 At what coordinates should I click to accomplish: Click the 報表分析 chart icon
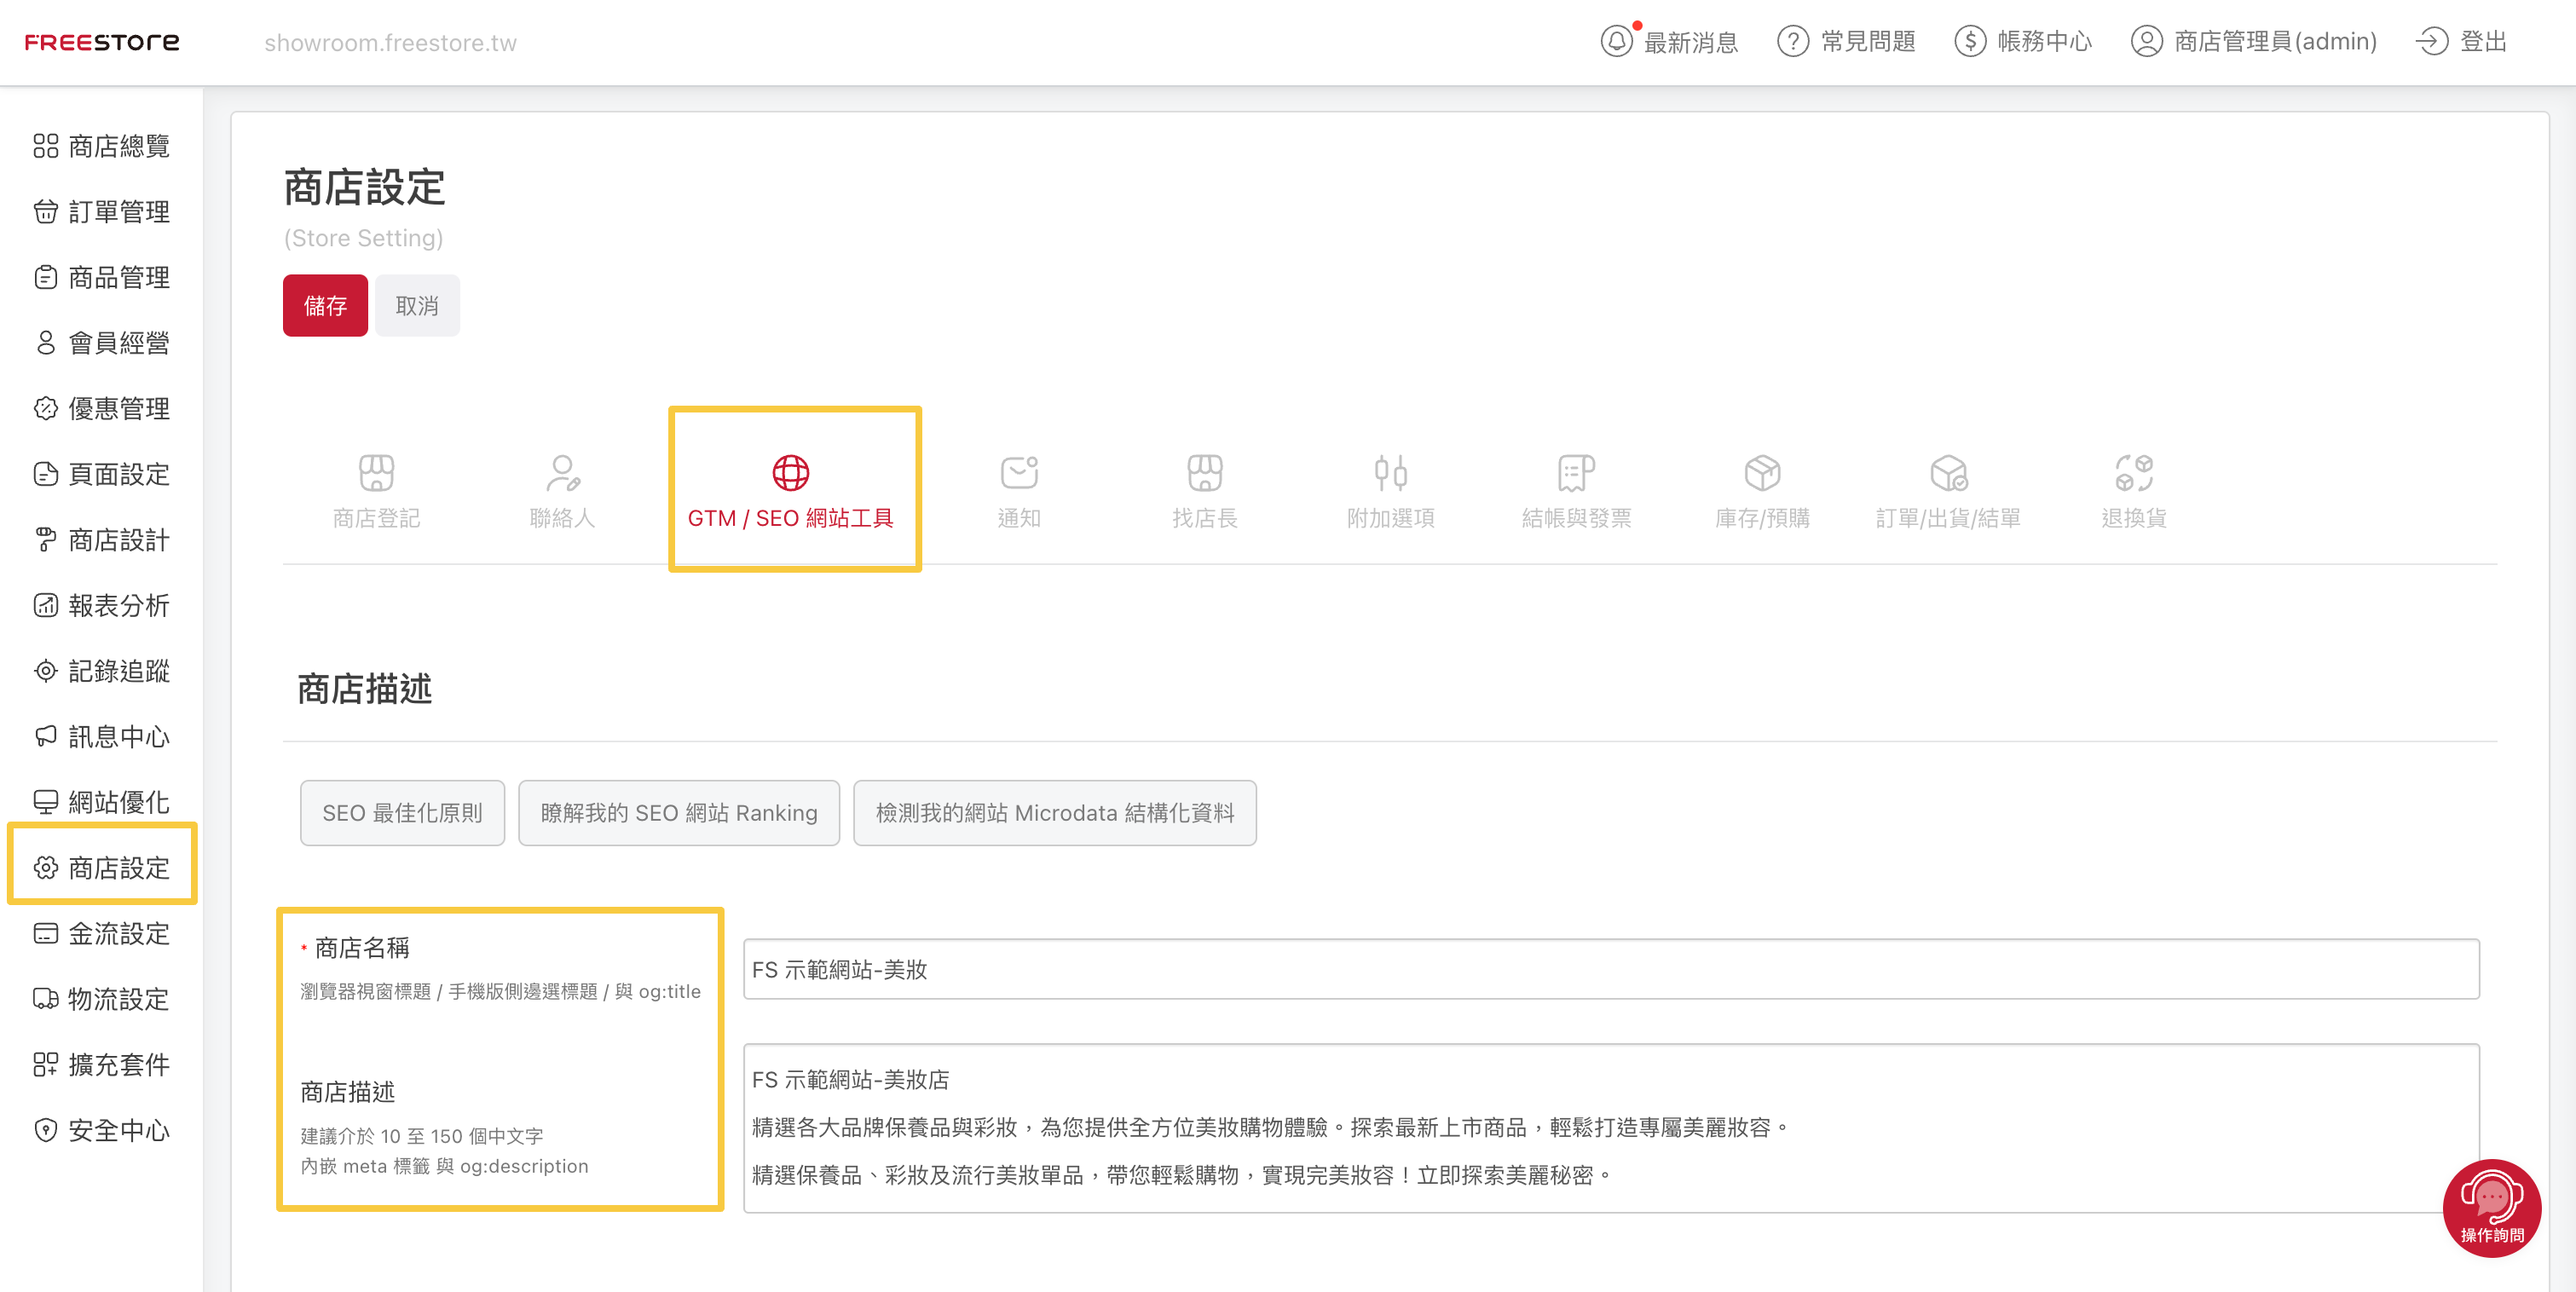pyautogui.click(x=46, y=605)
